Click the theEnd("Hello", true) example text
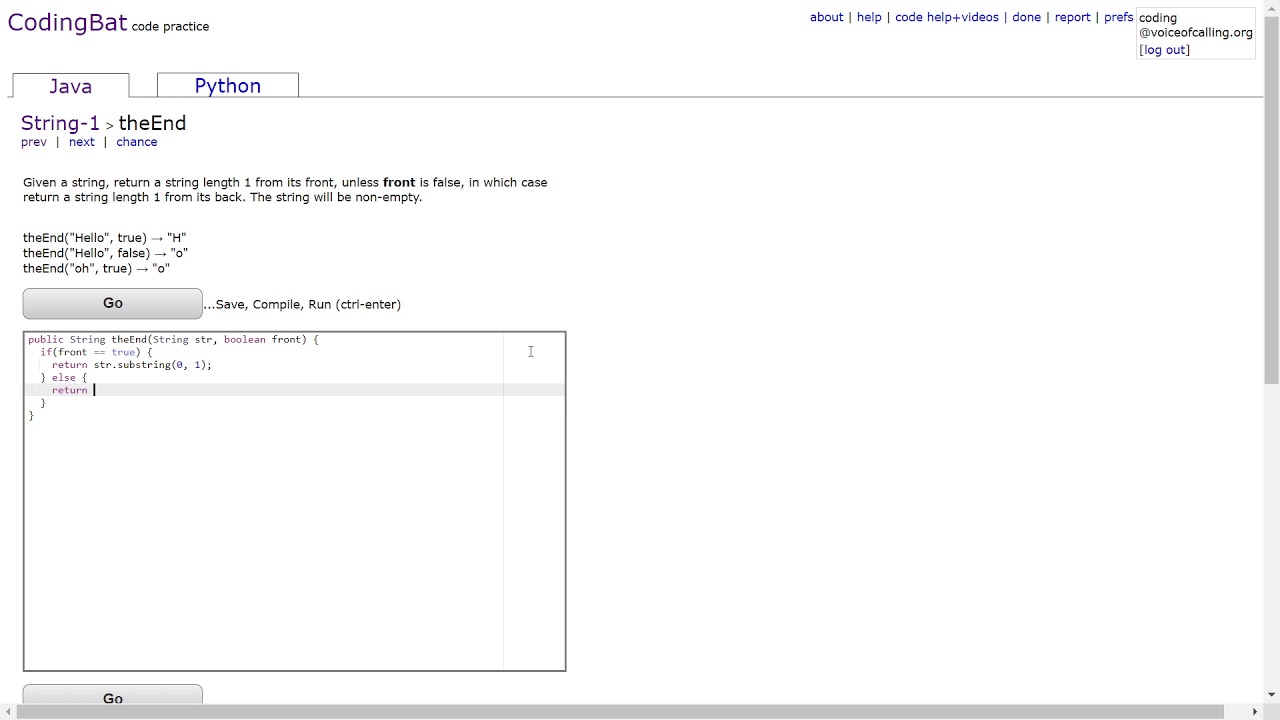The image size is (1280, 720). (x=105, y=238)
